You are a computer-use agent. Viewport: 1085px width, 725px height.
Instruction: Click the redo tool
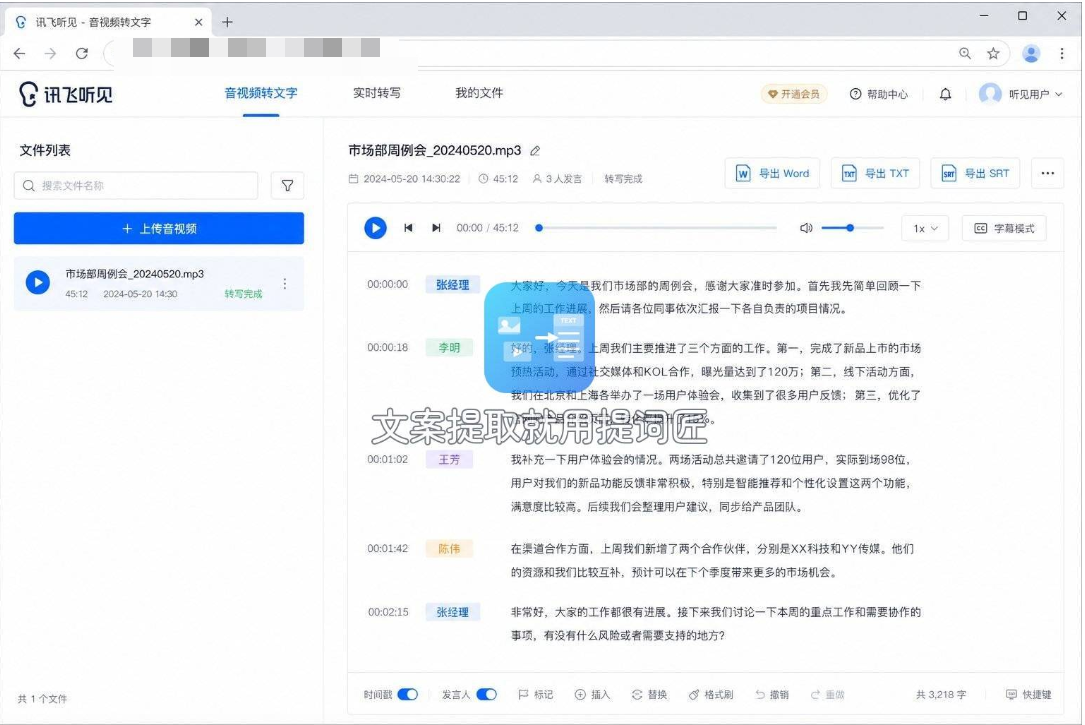[x=828, y=695]
